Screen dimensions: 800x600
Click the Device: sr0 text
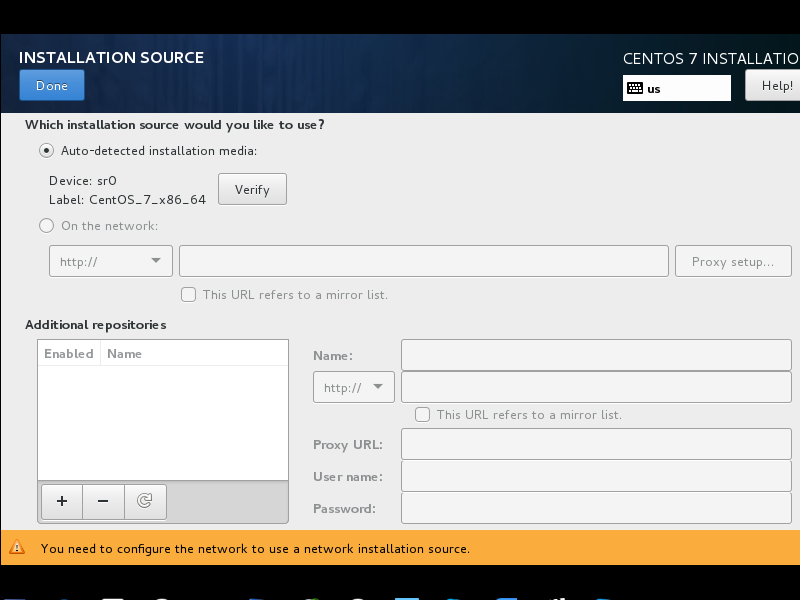83,181
